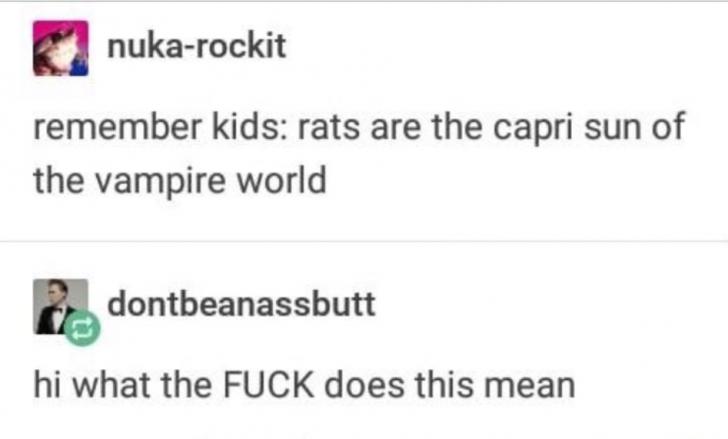
Task: Click the green reblog badge icon
Action: click(82, 329)
